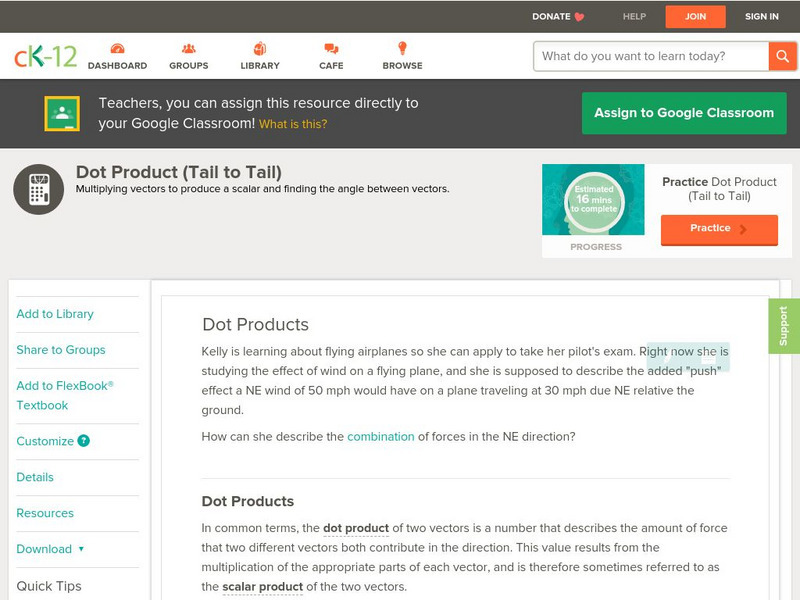
Task: Click the CK-12 logo
Action: pos(45,56)
